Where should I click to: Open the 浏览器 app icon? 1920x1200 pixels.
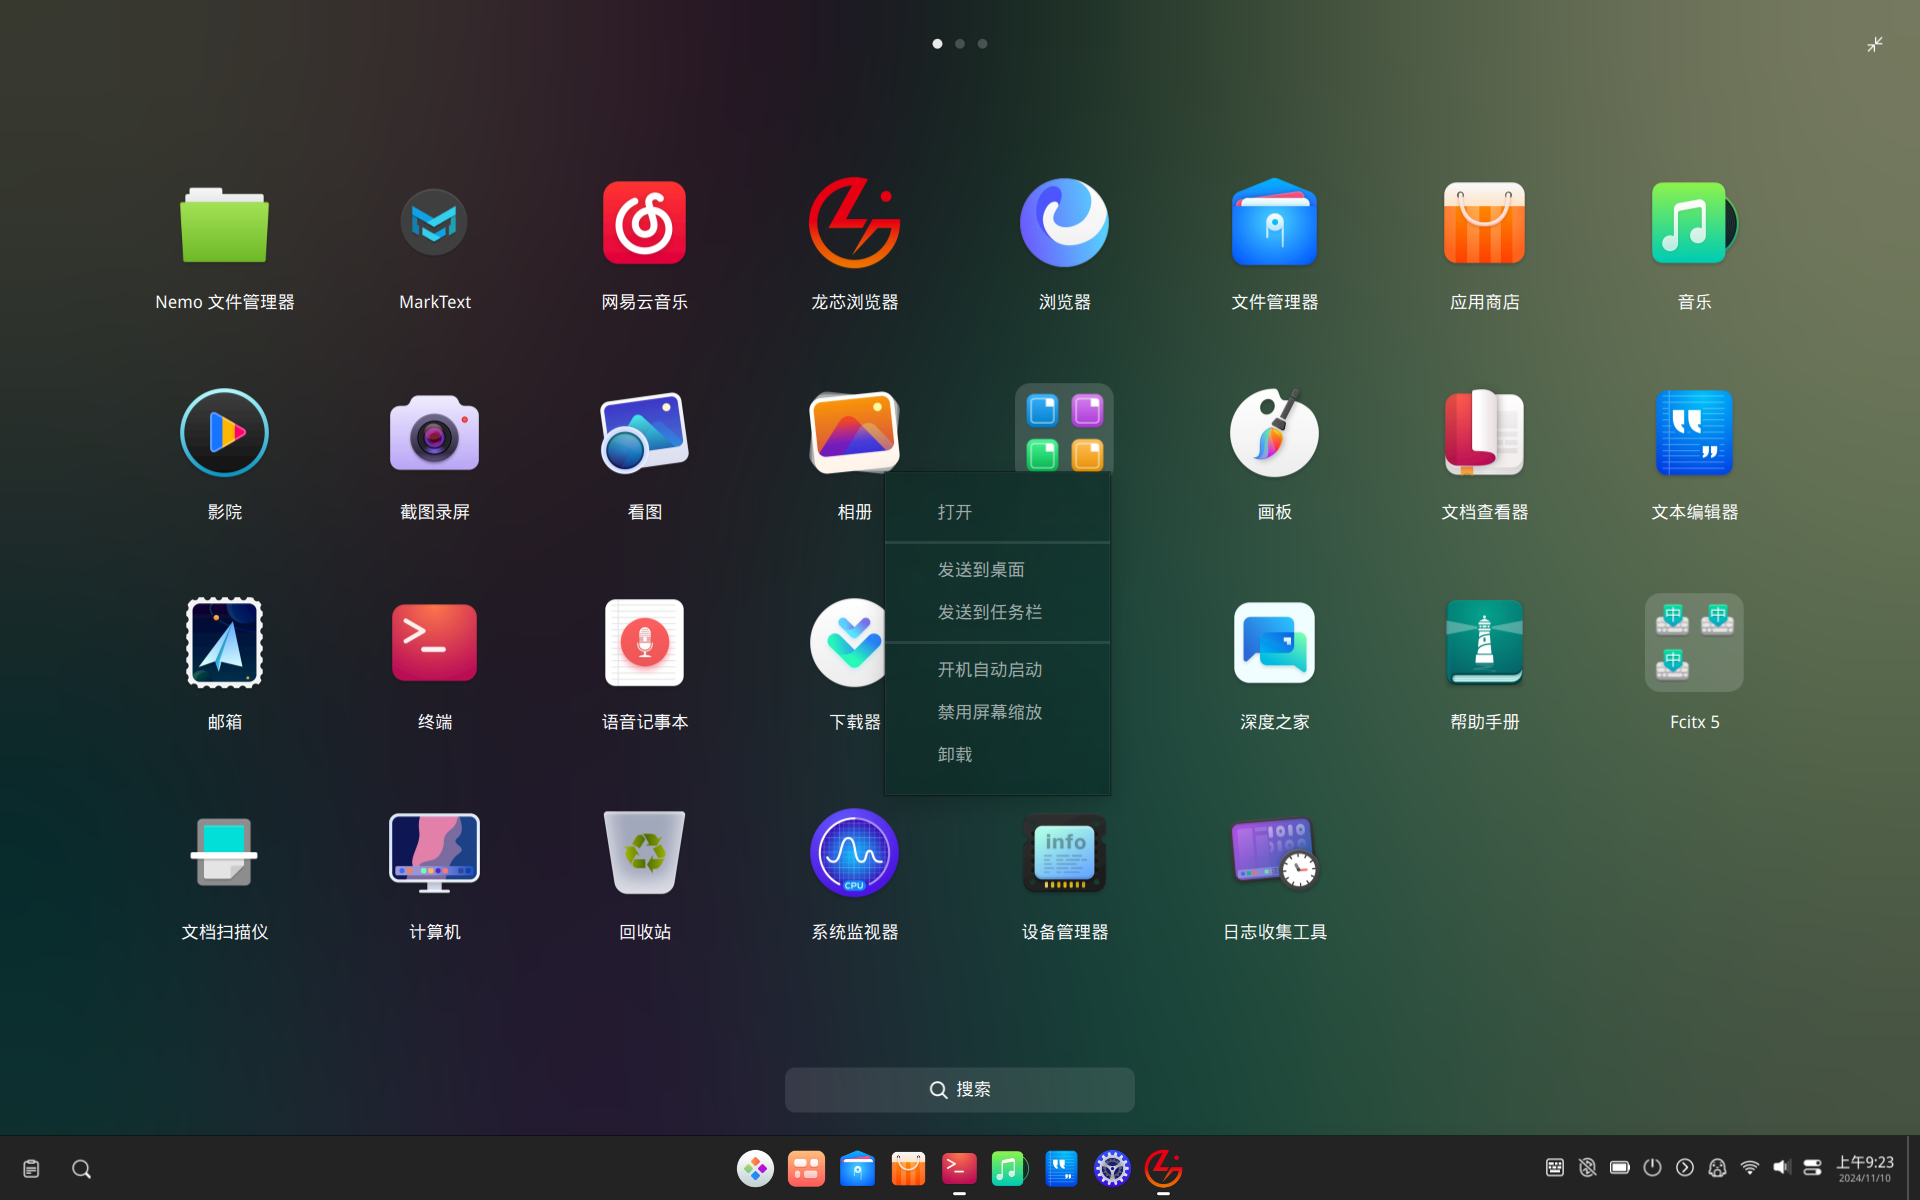[x=1064, y=225]
